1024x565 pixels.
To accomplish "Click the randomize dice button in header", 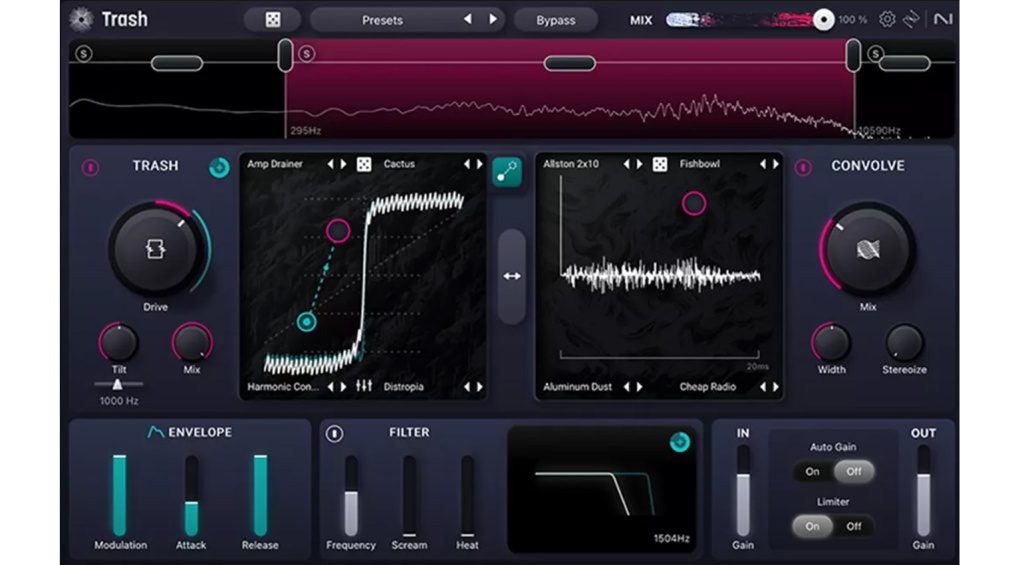I will tap(272, 20).
